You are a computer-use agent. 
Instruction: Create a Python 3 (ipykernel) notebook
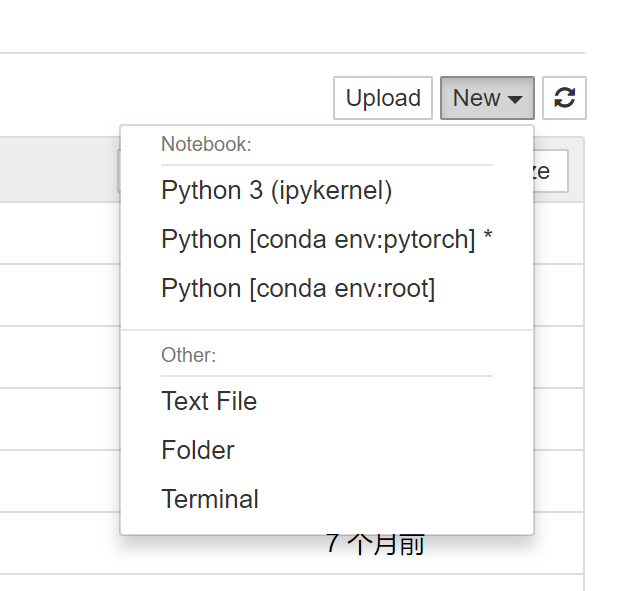pyautogui.click(x=276, y=190)
